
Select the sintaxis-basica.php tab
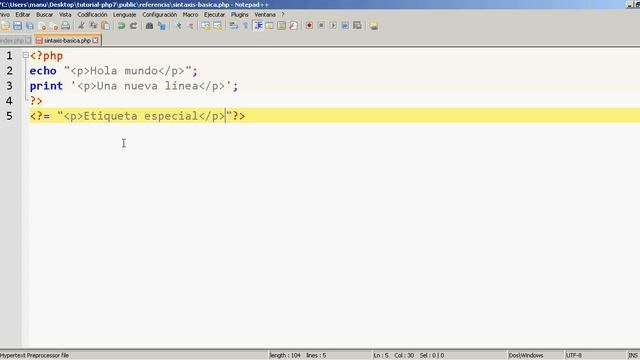click(67, 40)
